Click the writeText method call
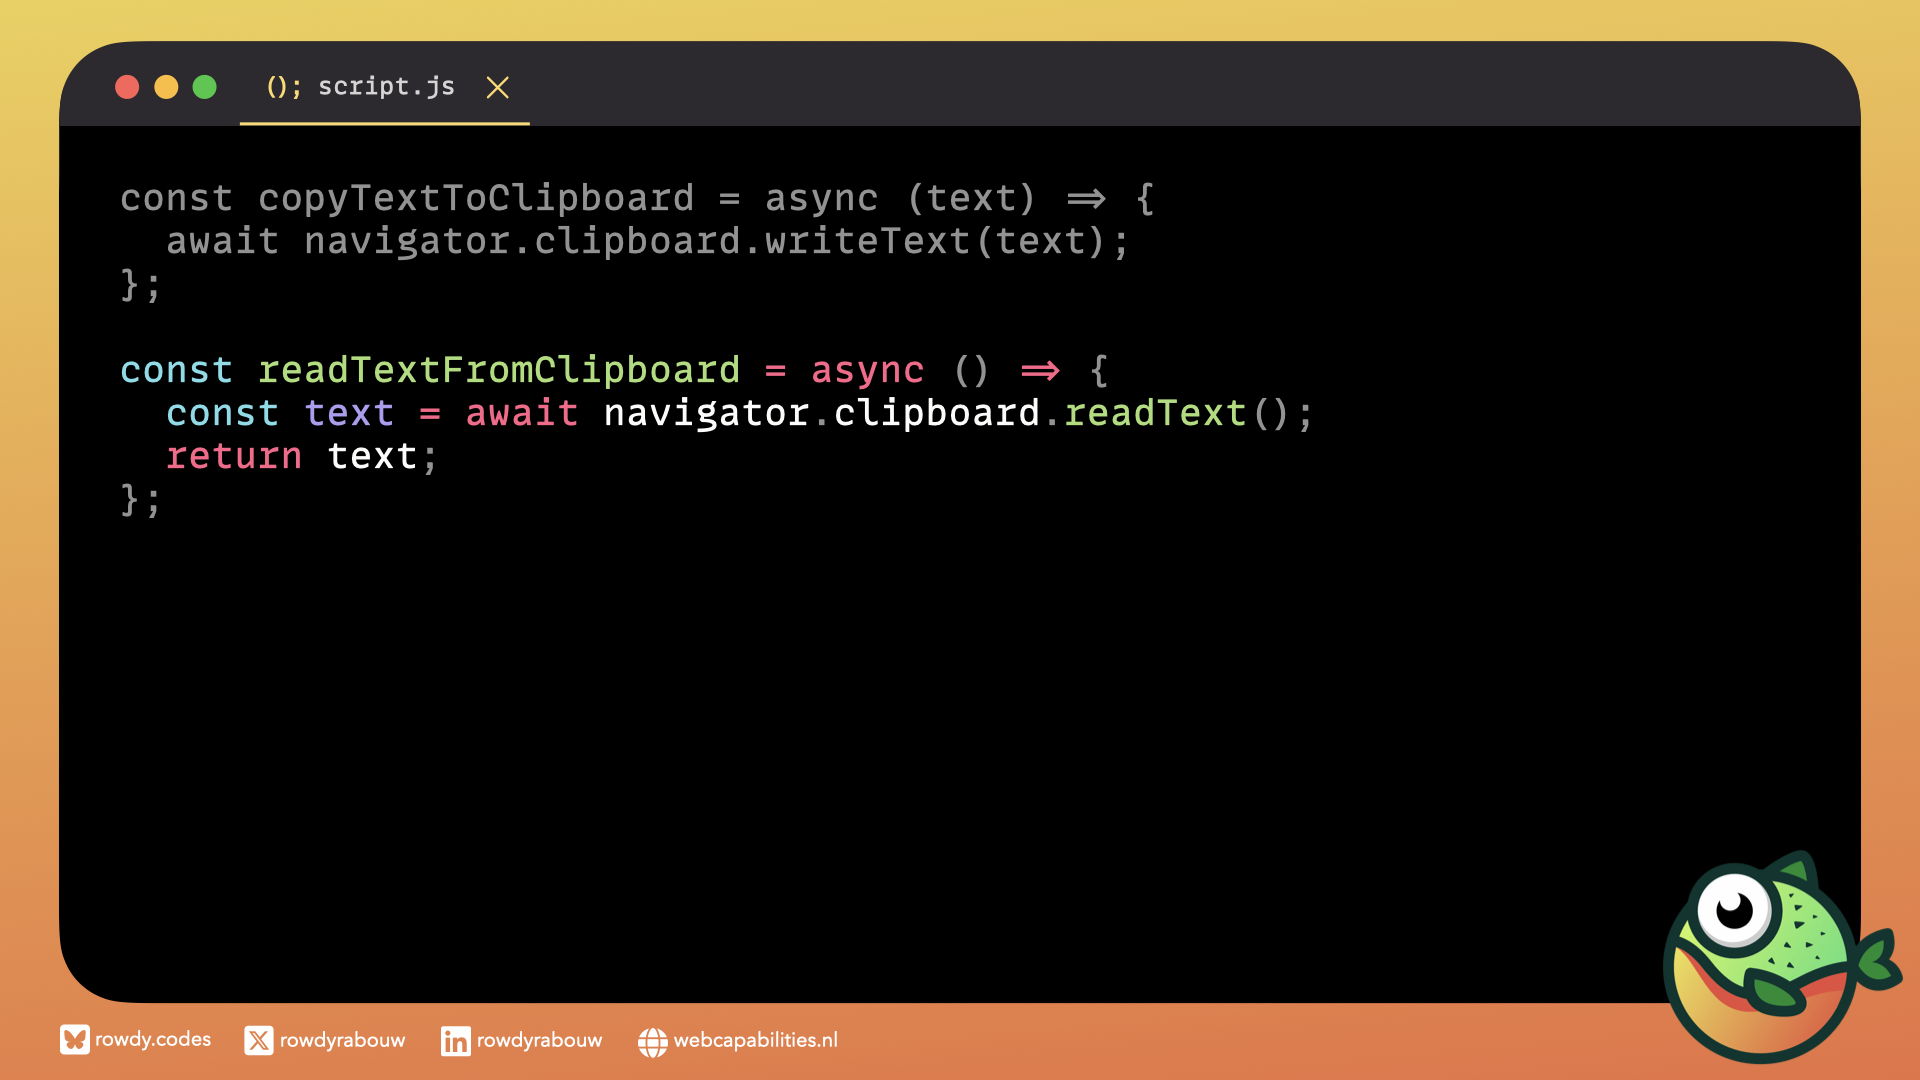This screenshot has height=1080, width=1920. [x=867, y=241]
